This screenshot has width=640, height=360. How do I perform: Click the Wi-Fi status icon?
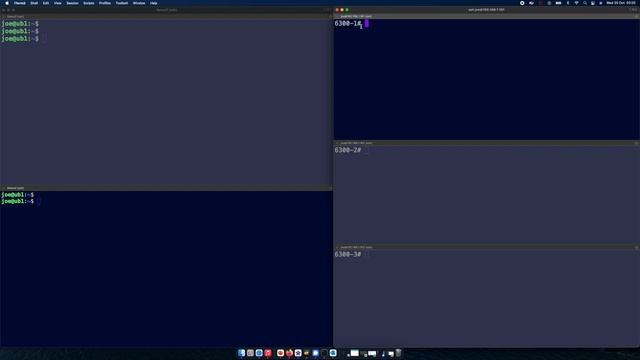pos(576,3)
